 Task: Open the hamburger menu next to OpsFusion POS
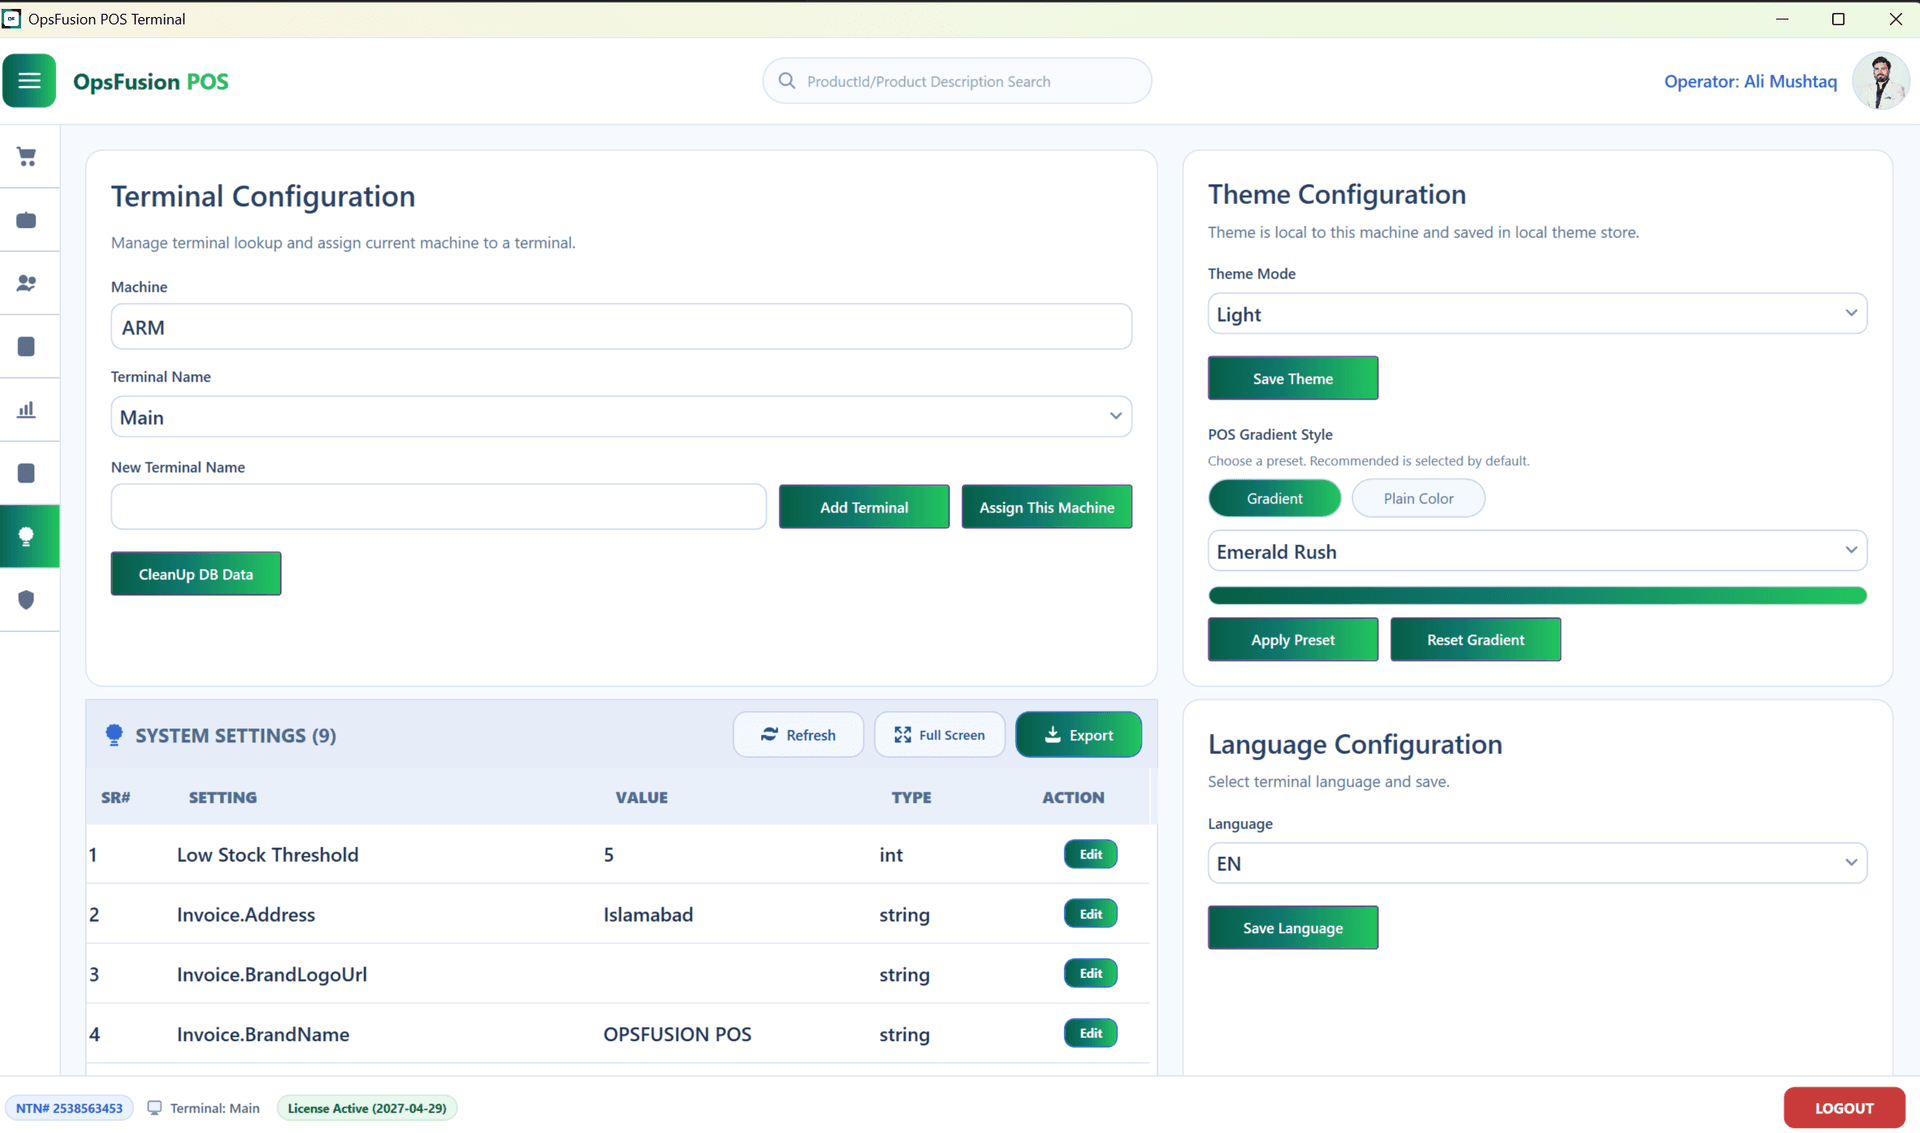[29, 81]
